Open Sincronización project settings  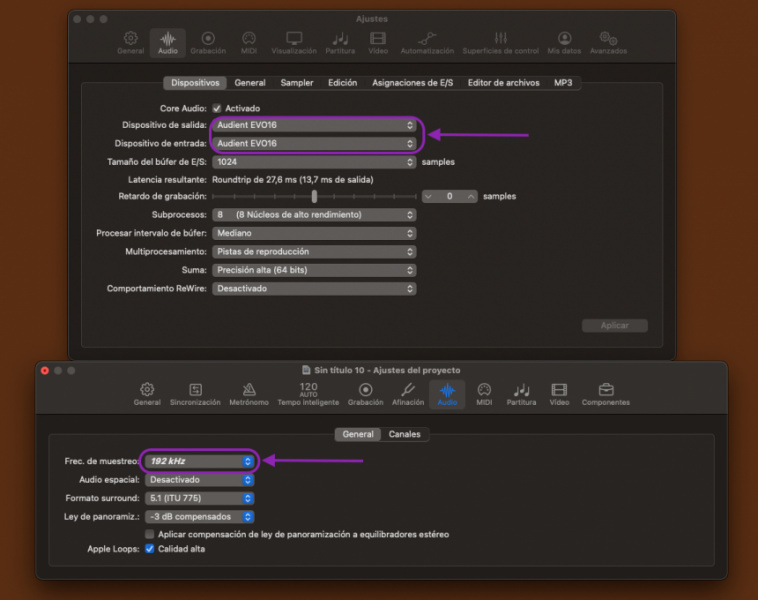[x=195, y=394]
